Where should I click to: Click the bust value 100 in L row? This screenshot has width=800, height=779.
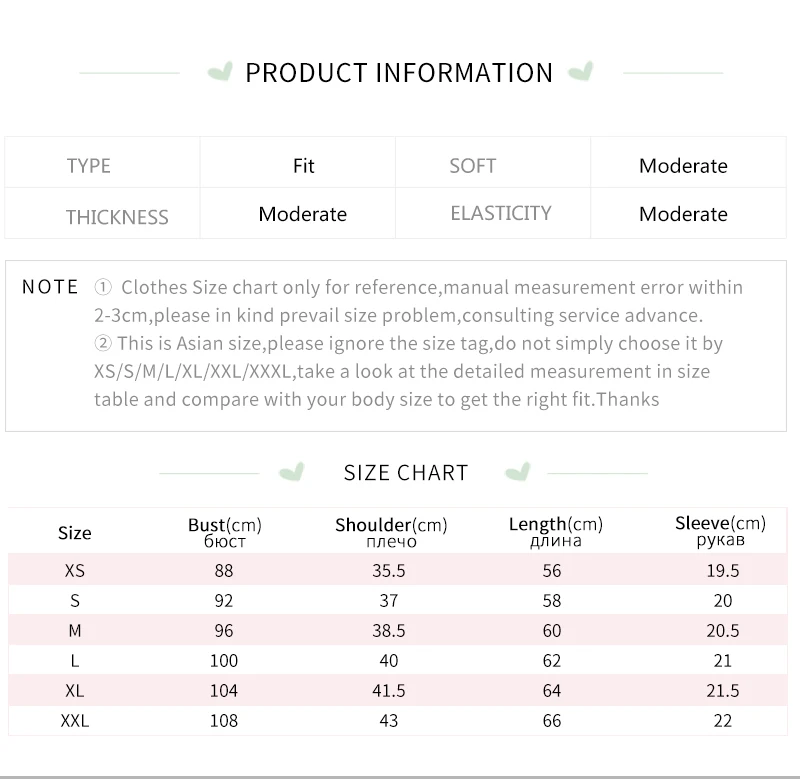(x=224, y=660)
